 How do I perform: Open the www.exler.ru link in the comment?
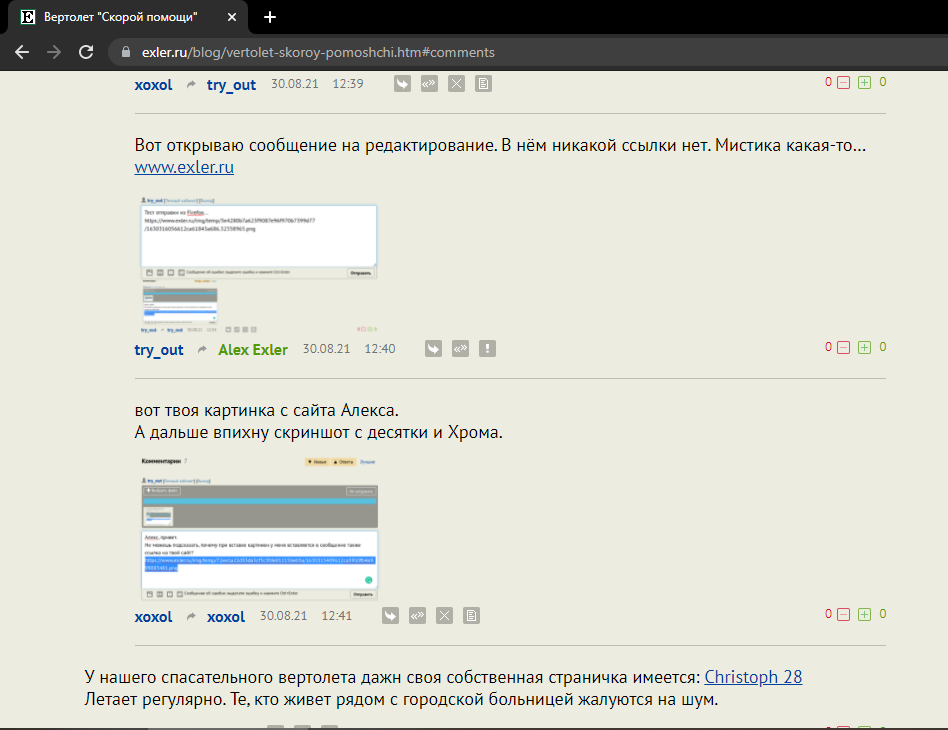[x=184, y=168]
